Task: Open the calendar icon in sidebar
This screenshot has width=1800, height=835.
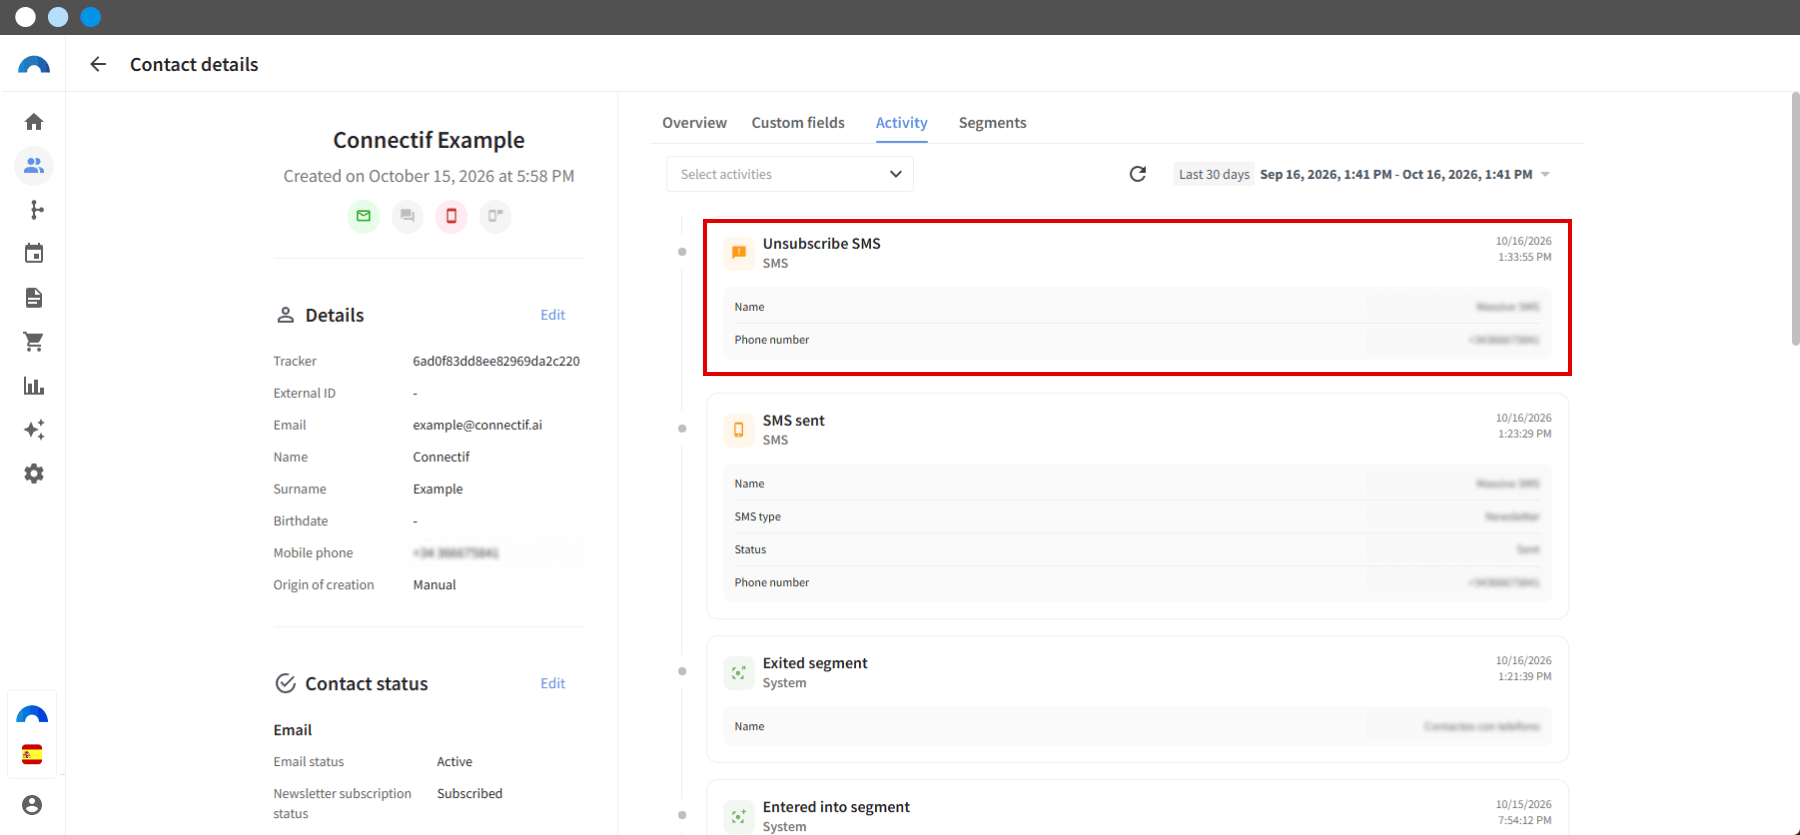Action: [x=34, y=253]
